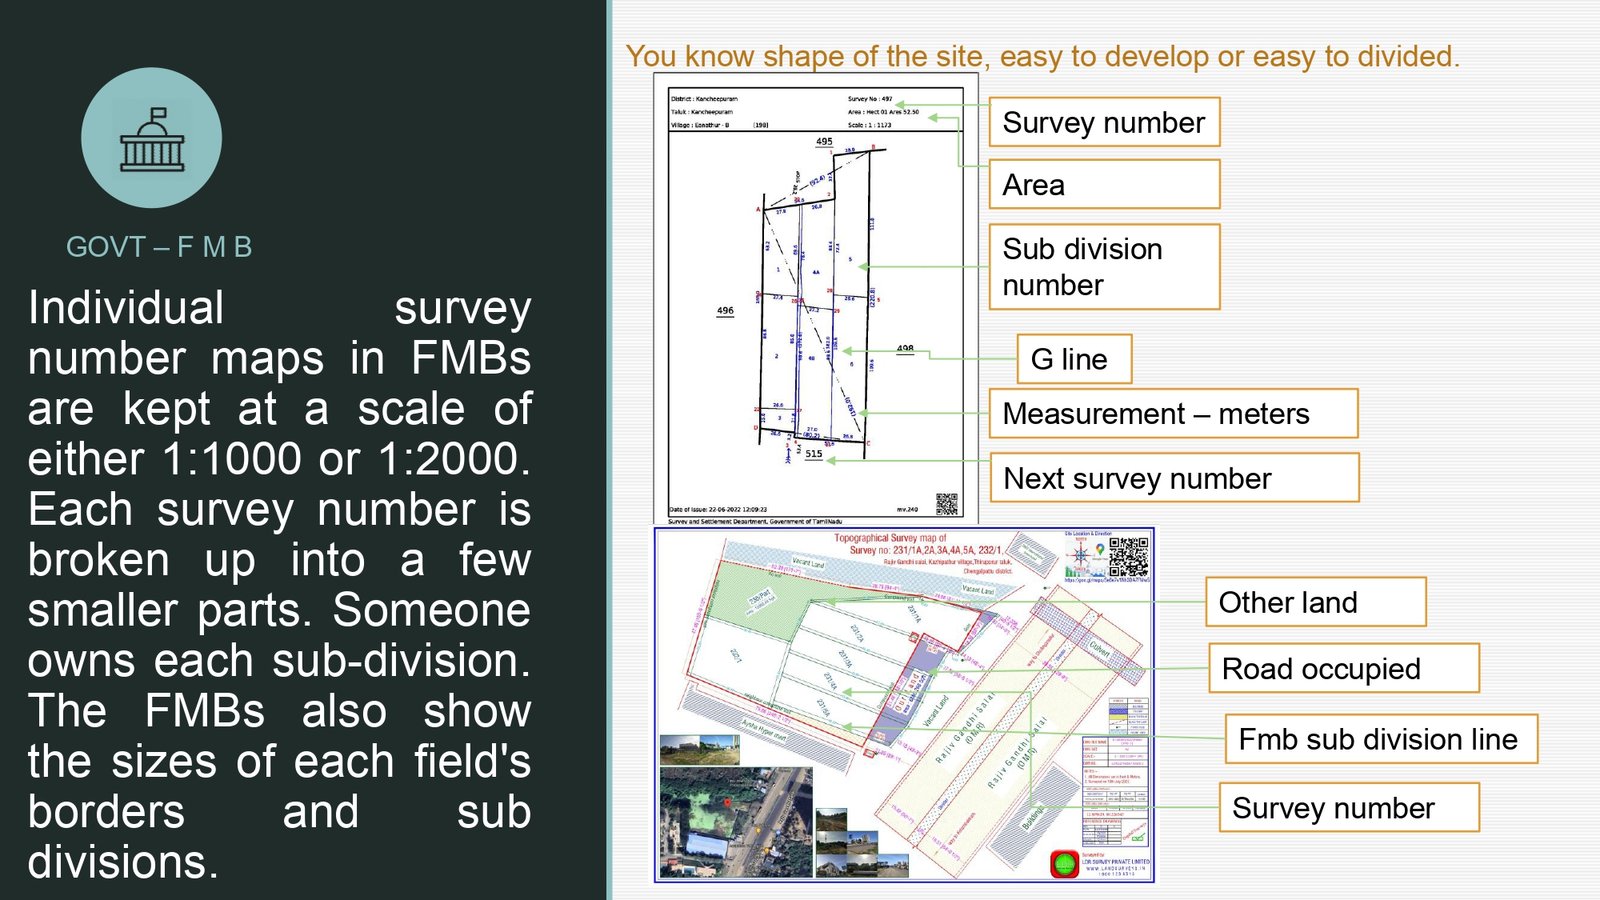Open the FMB sketch map image
1600x900 pixels.
815,298
